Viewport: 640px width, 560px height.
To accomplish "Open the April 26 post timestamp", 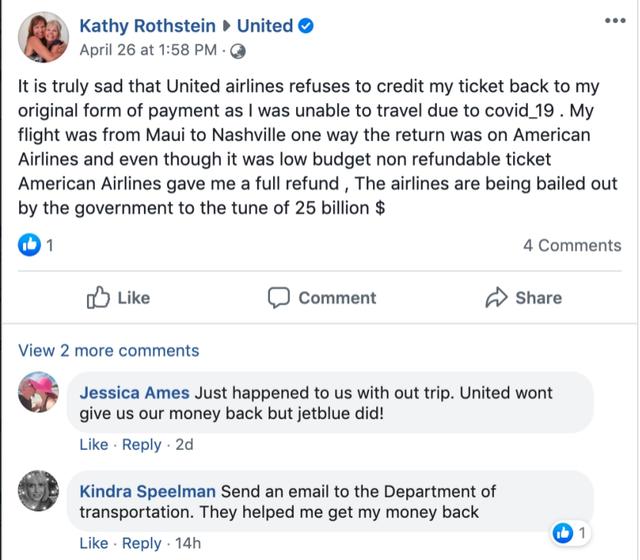I will [x=148, y=50].
